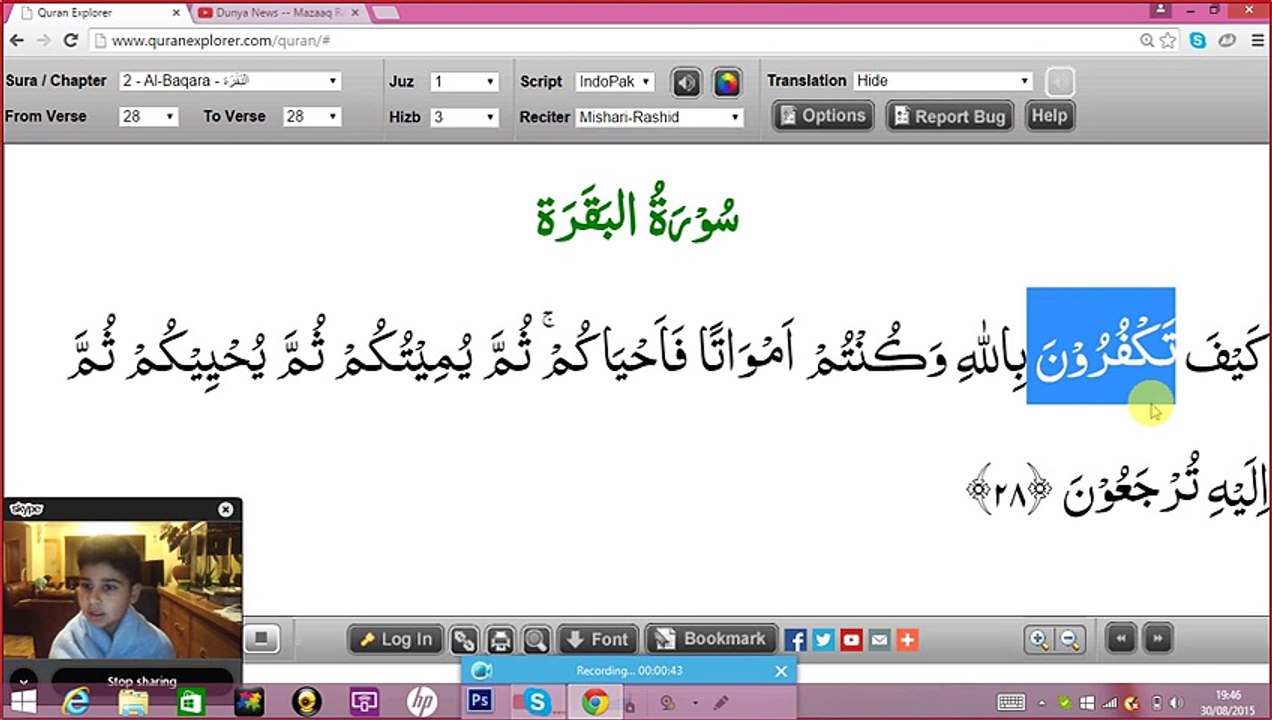Click the disabled translation audio button

click(x=1060, y=81)
